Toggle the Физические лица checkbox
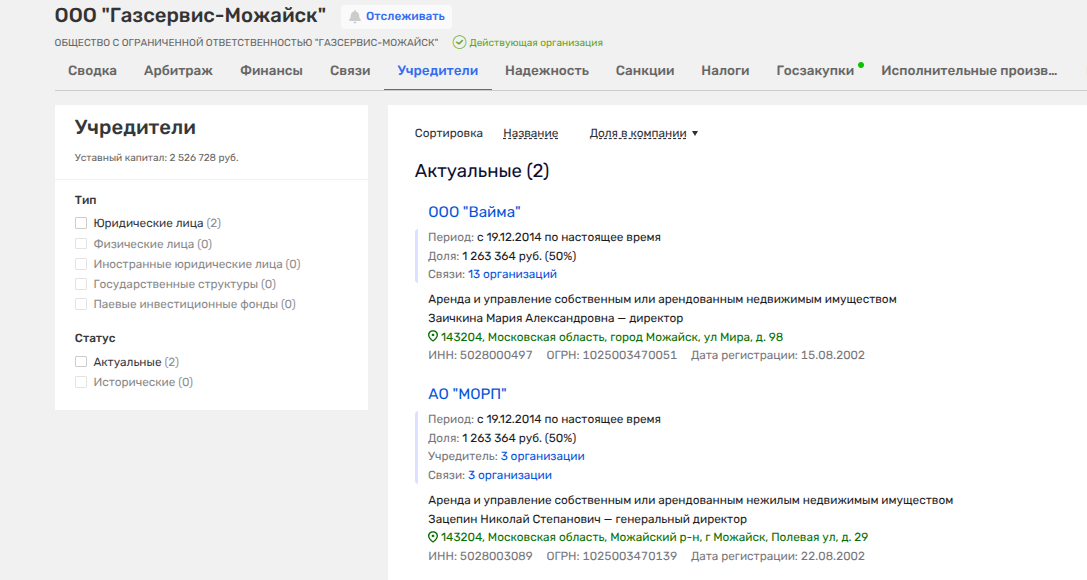This screenshot has width=1087, height=580. point(81,244)
